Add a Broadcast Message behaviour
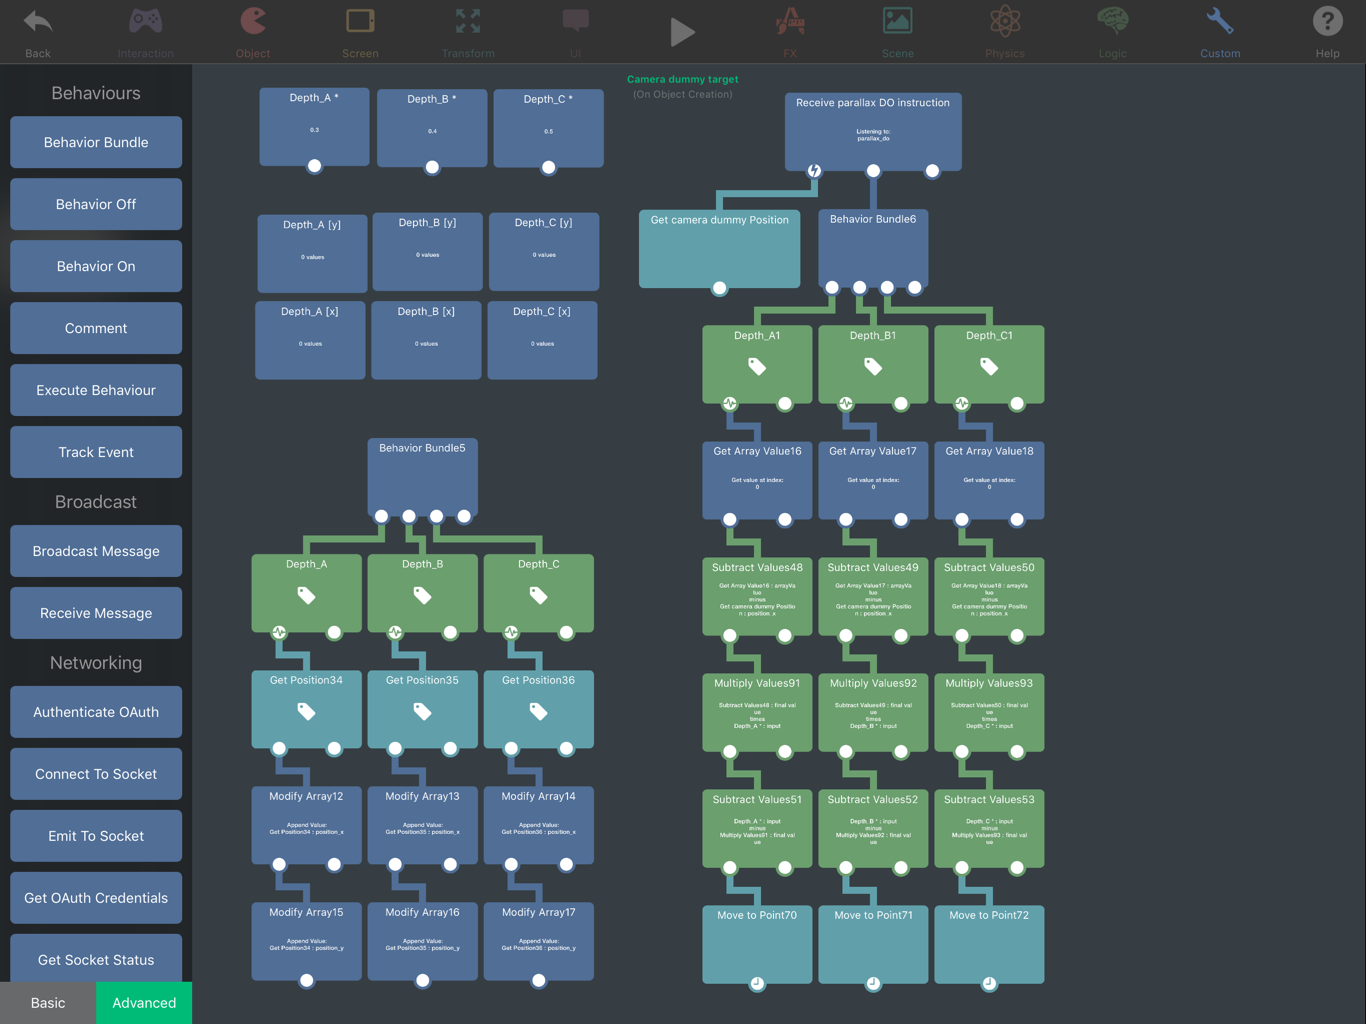 pyautogui.click(x=96, y=551)
